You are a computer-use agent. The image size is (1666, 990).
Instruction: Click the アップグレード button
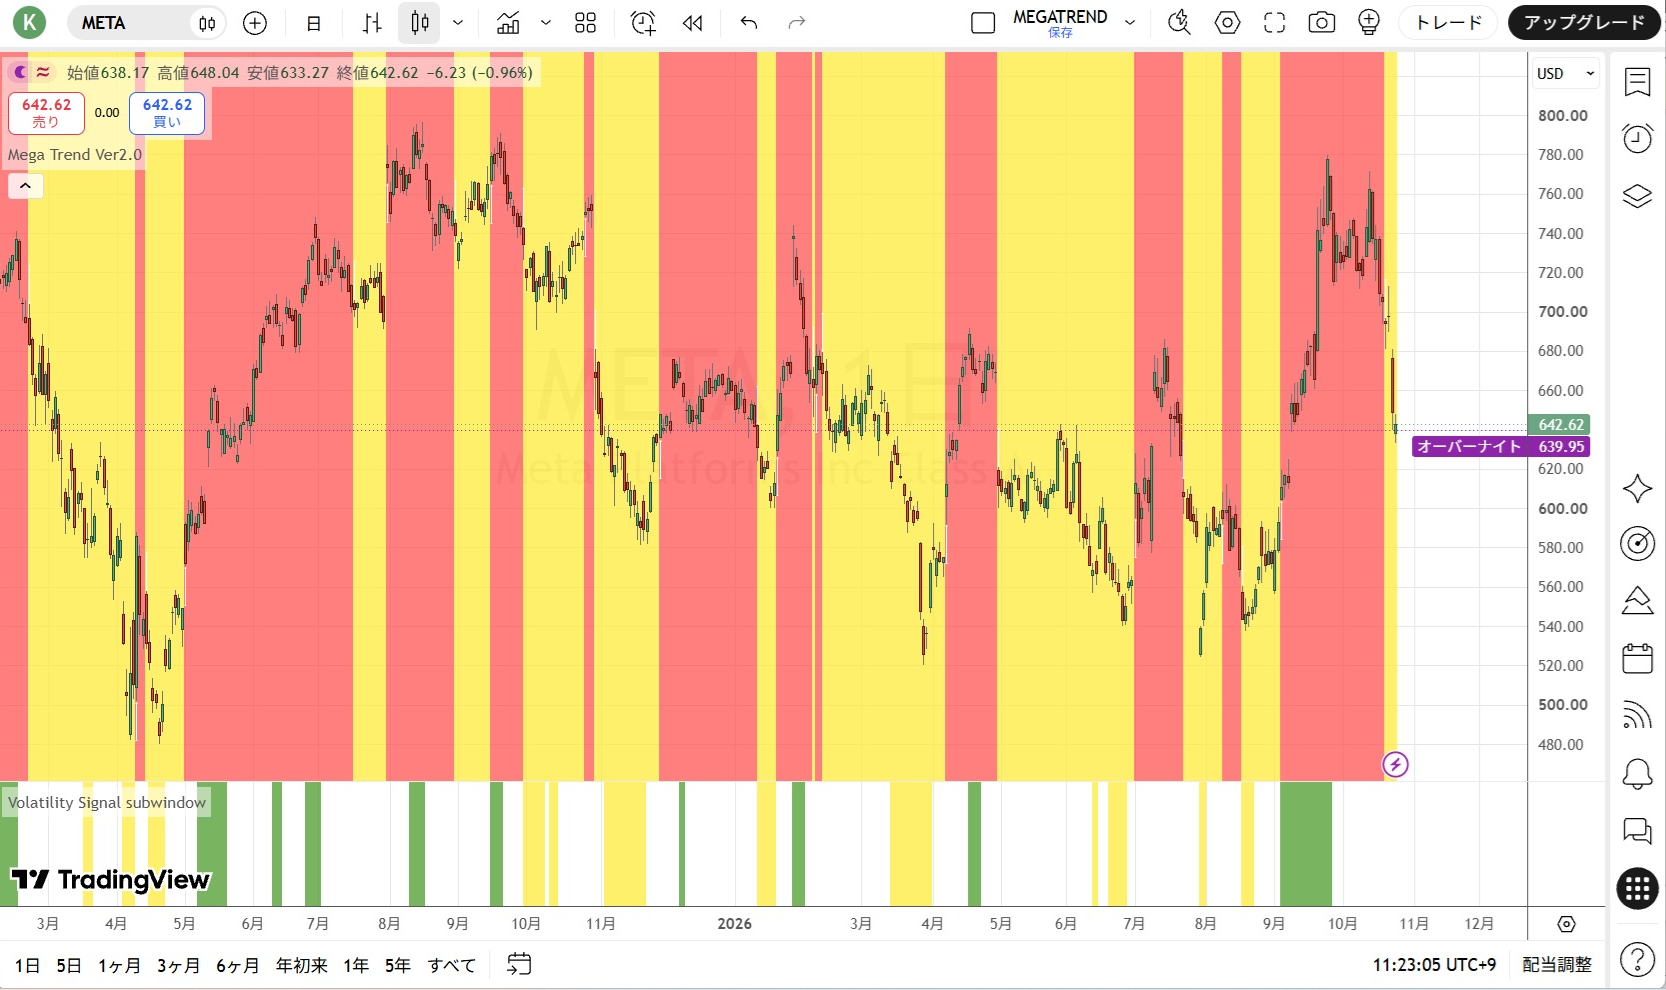(x=1584, y=23)
